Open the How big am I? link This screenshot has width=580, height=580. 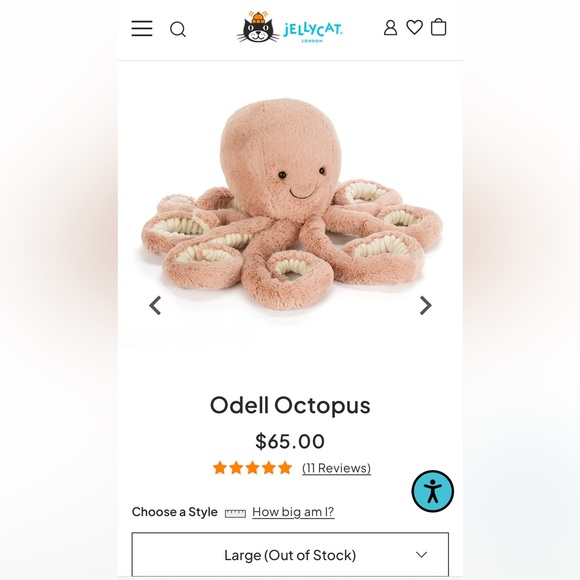293,512
